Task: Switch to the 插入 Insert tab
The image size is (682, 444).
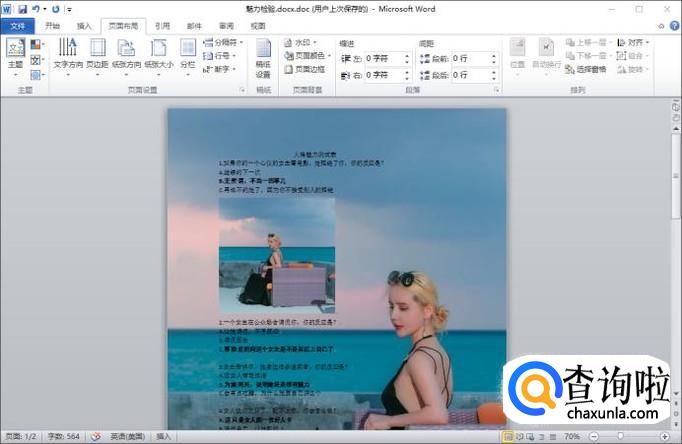Action: [84, 26]
